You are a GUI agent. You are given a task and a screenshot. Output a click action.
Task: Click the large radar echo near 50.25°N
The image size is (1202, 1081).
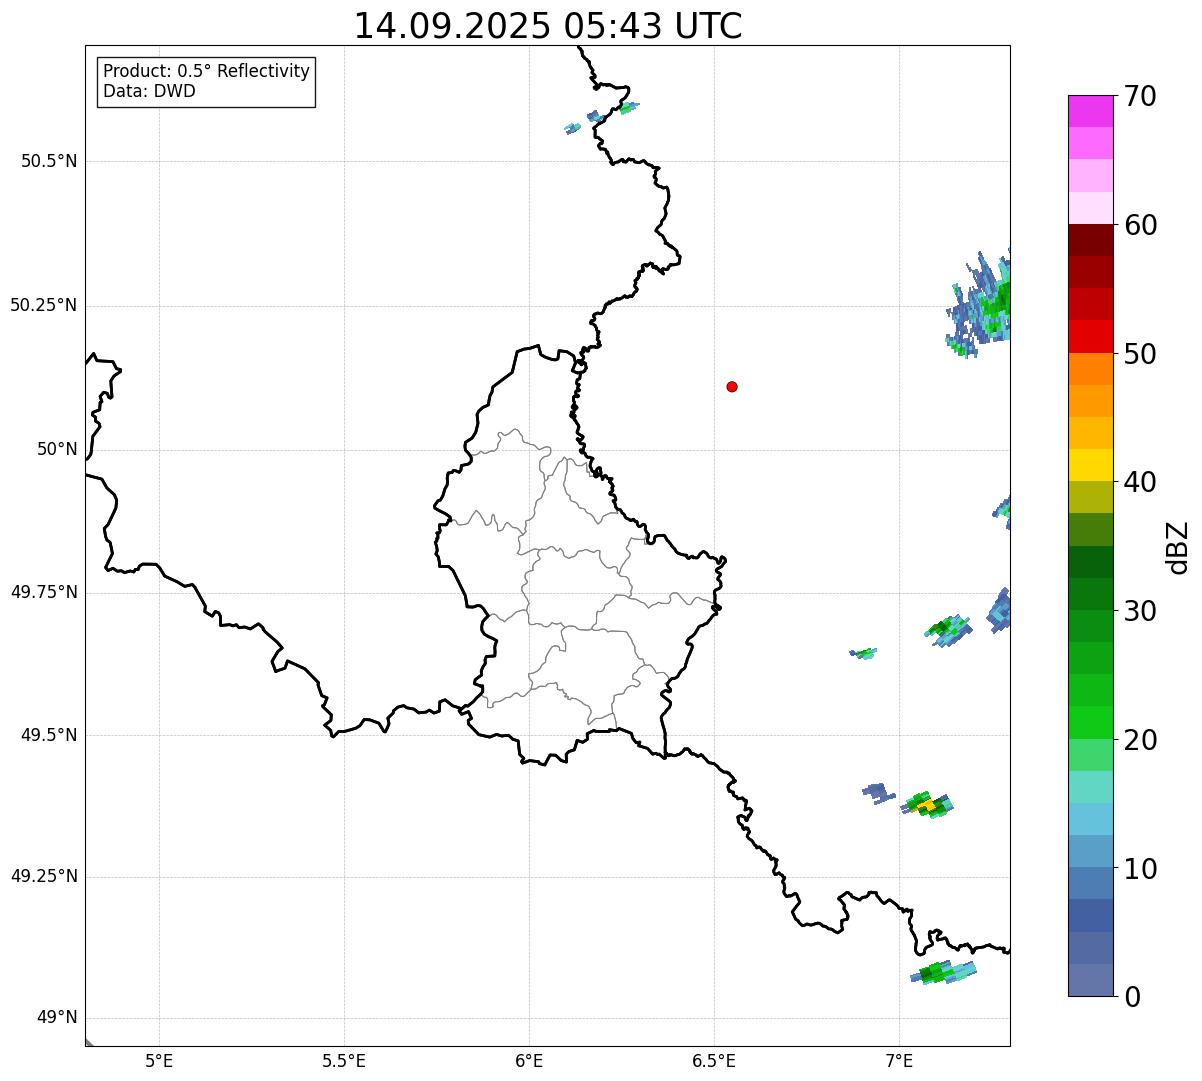980,303
